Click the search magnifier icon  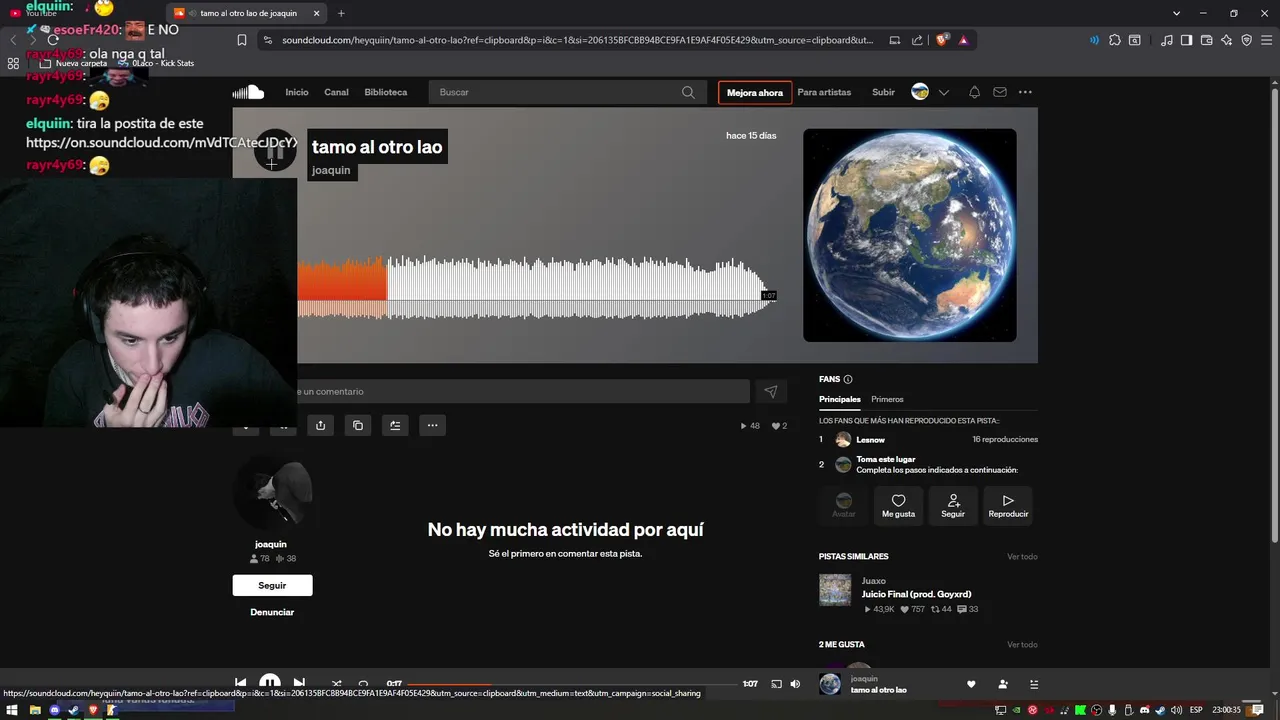tap(688, 92)
